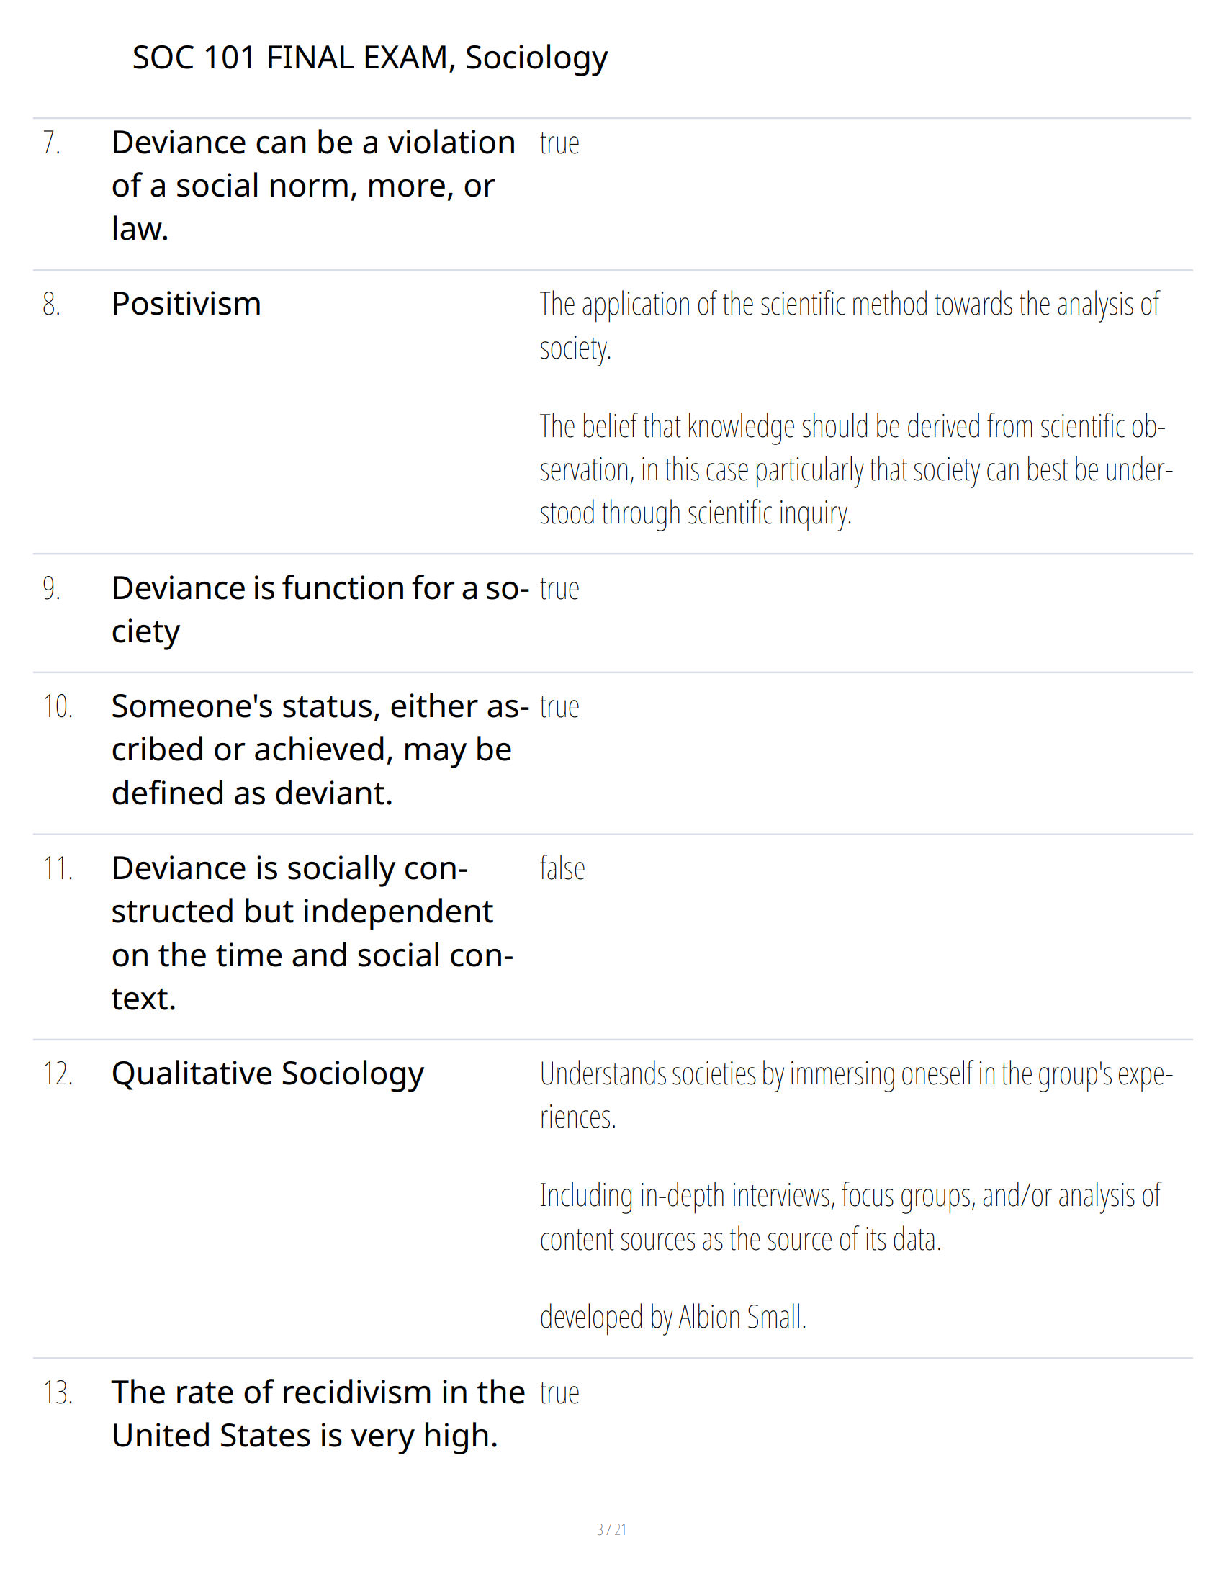This screenshot has height=1584, width=1224.
Task: Click 'Deviance is socially constructed' statement
Action: tap(313, 933)
